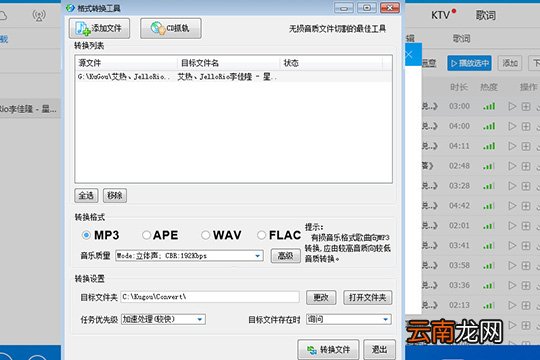Click the 源文件 column header
Screen dimensions: 540x360
click(126, 63)
